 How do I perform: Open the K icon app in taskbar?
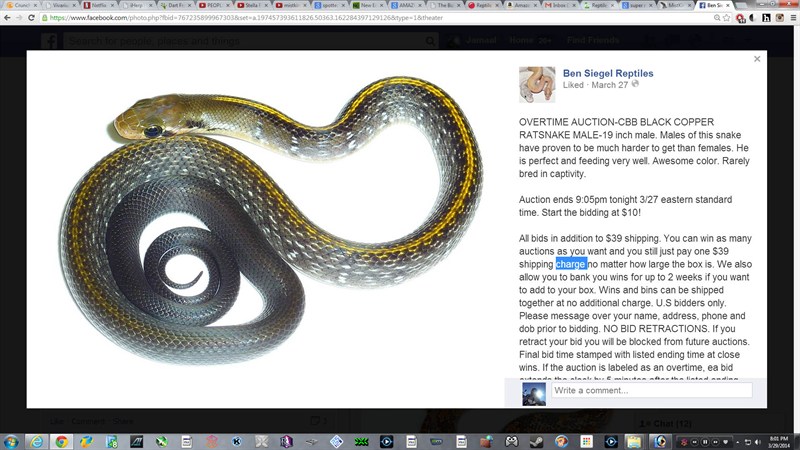(x=236, y=442)
